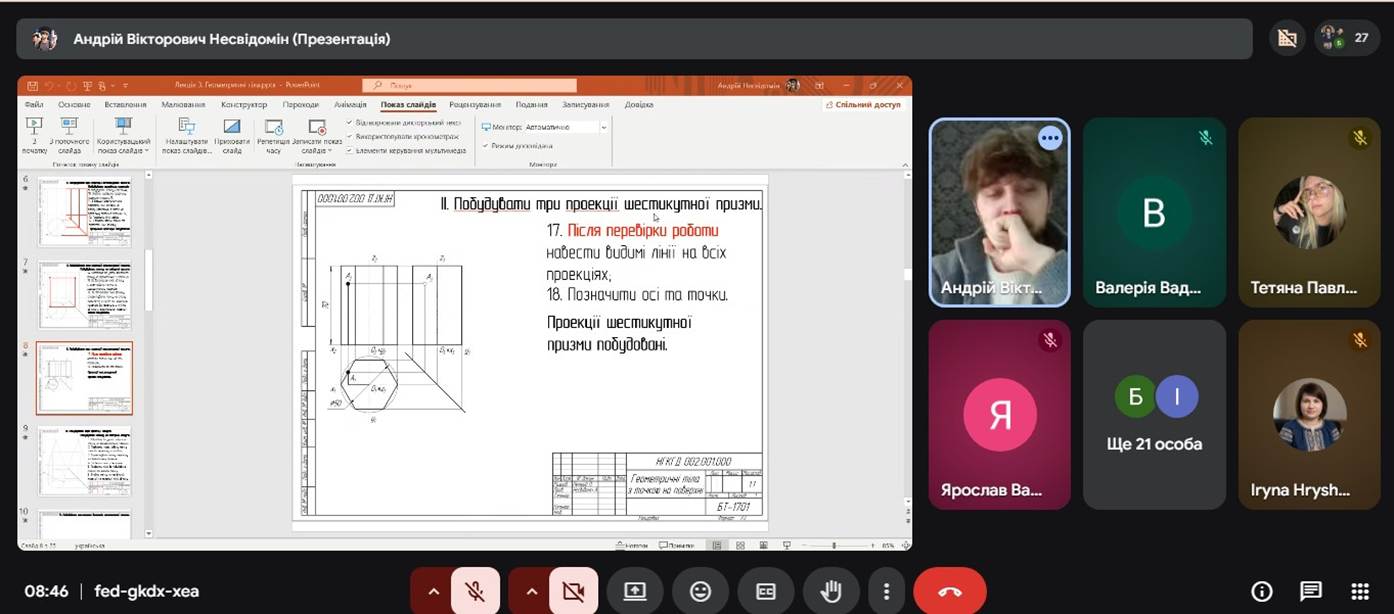This screenshot has height=614, width=1394.
Task: Open Meet more options three-dot menu
Action: (886, 591)
